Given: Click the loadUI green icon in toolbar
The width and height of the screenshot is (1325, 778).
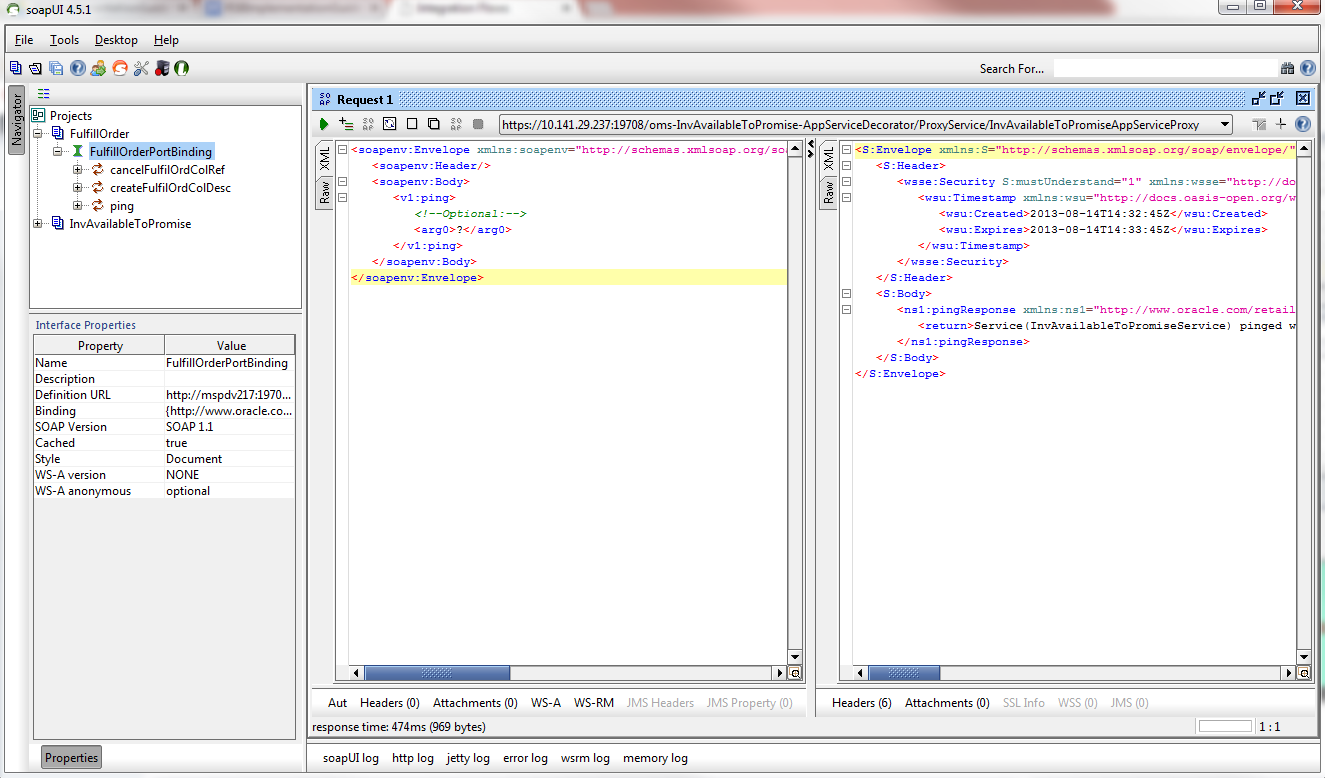Looking at the screenshot, I should [182, 68].
